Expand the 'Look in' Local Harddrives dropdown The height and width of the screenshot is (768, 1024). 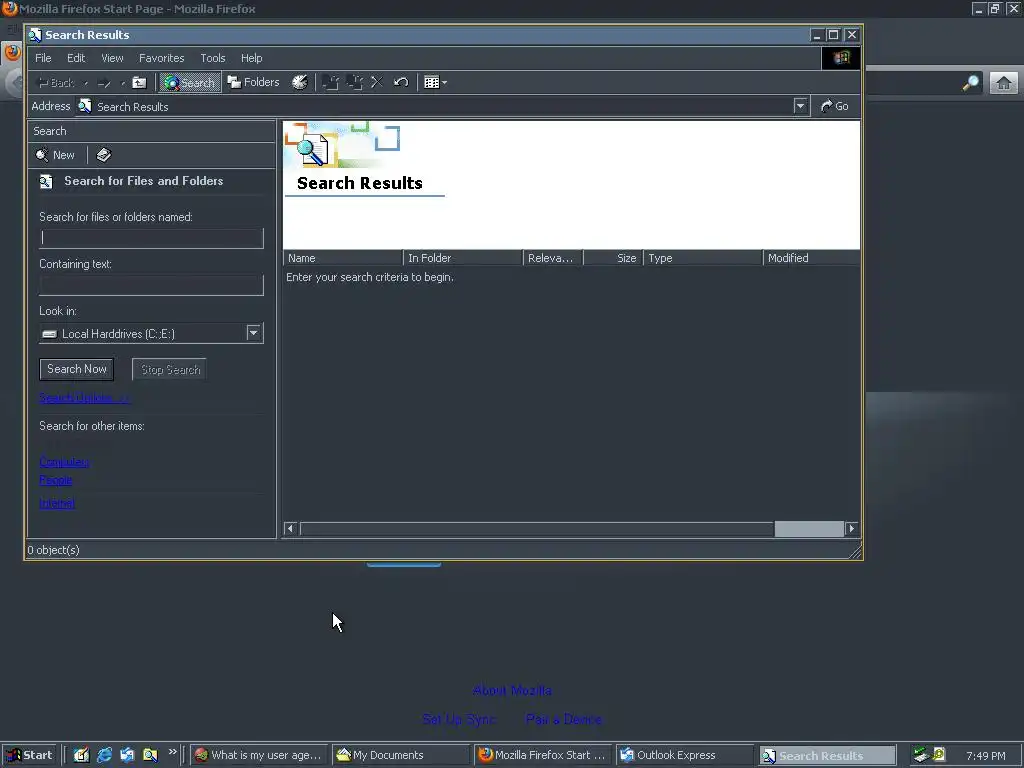pos(253,333)
